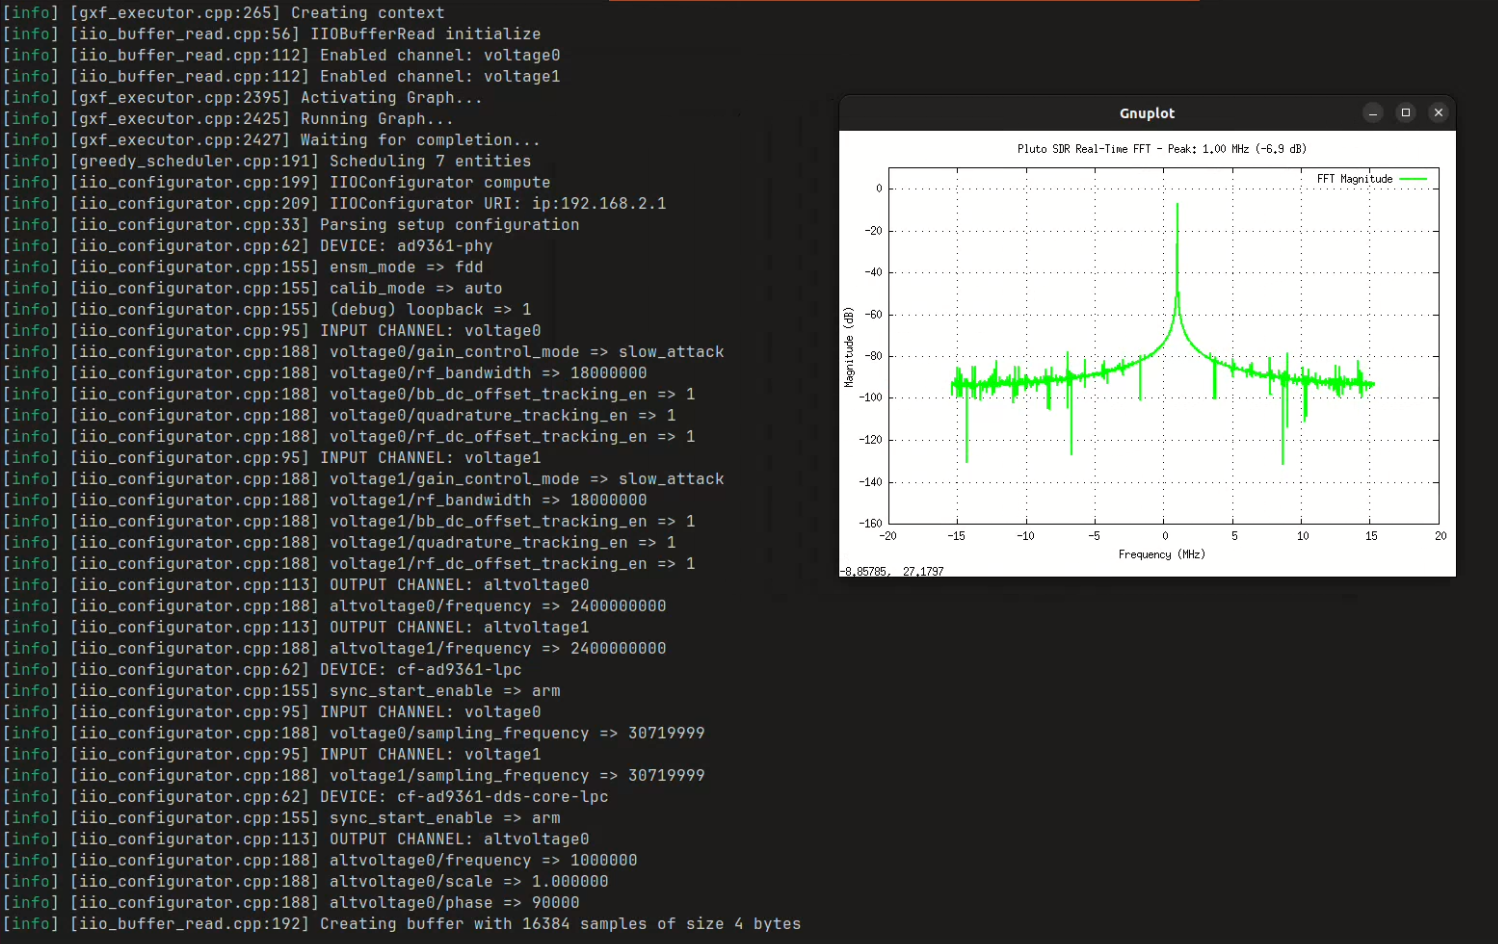Click line 'Enabled channel: voltage1'
The width and height of the screenshot is (1498, 944).
(281, 76)
